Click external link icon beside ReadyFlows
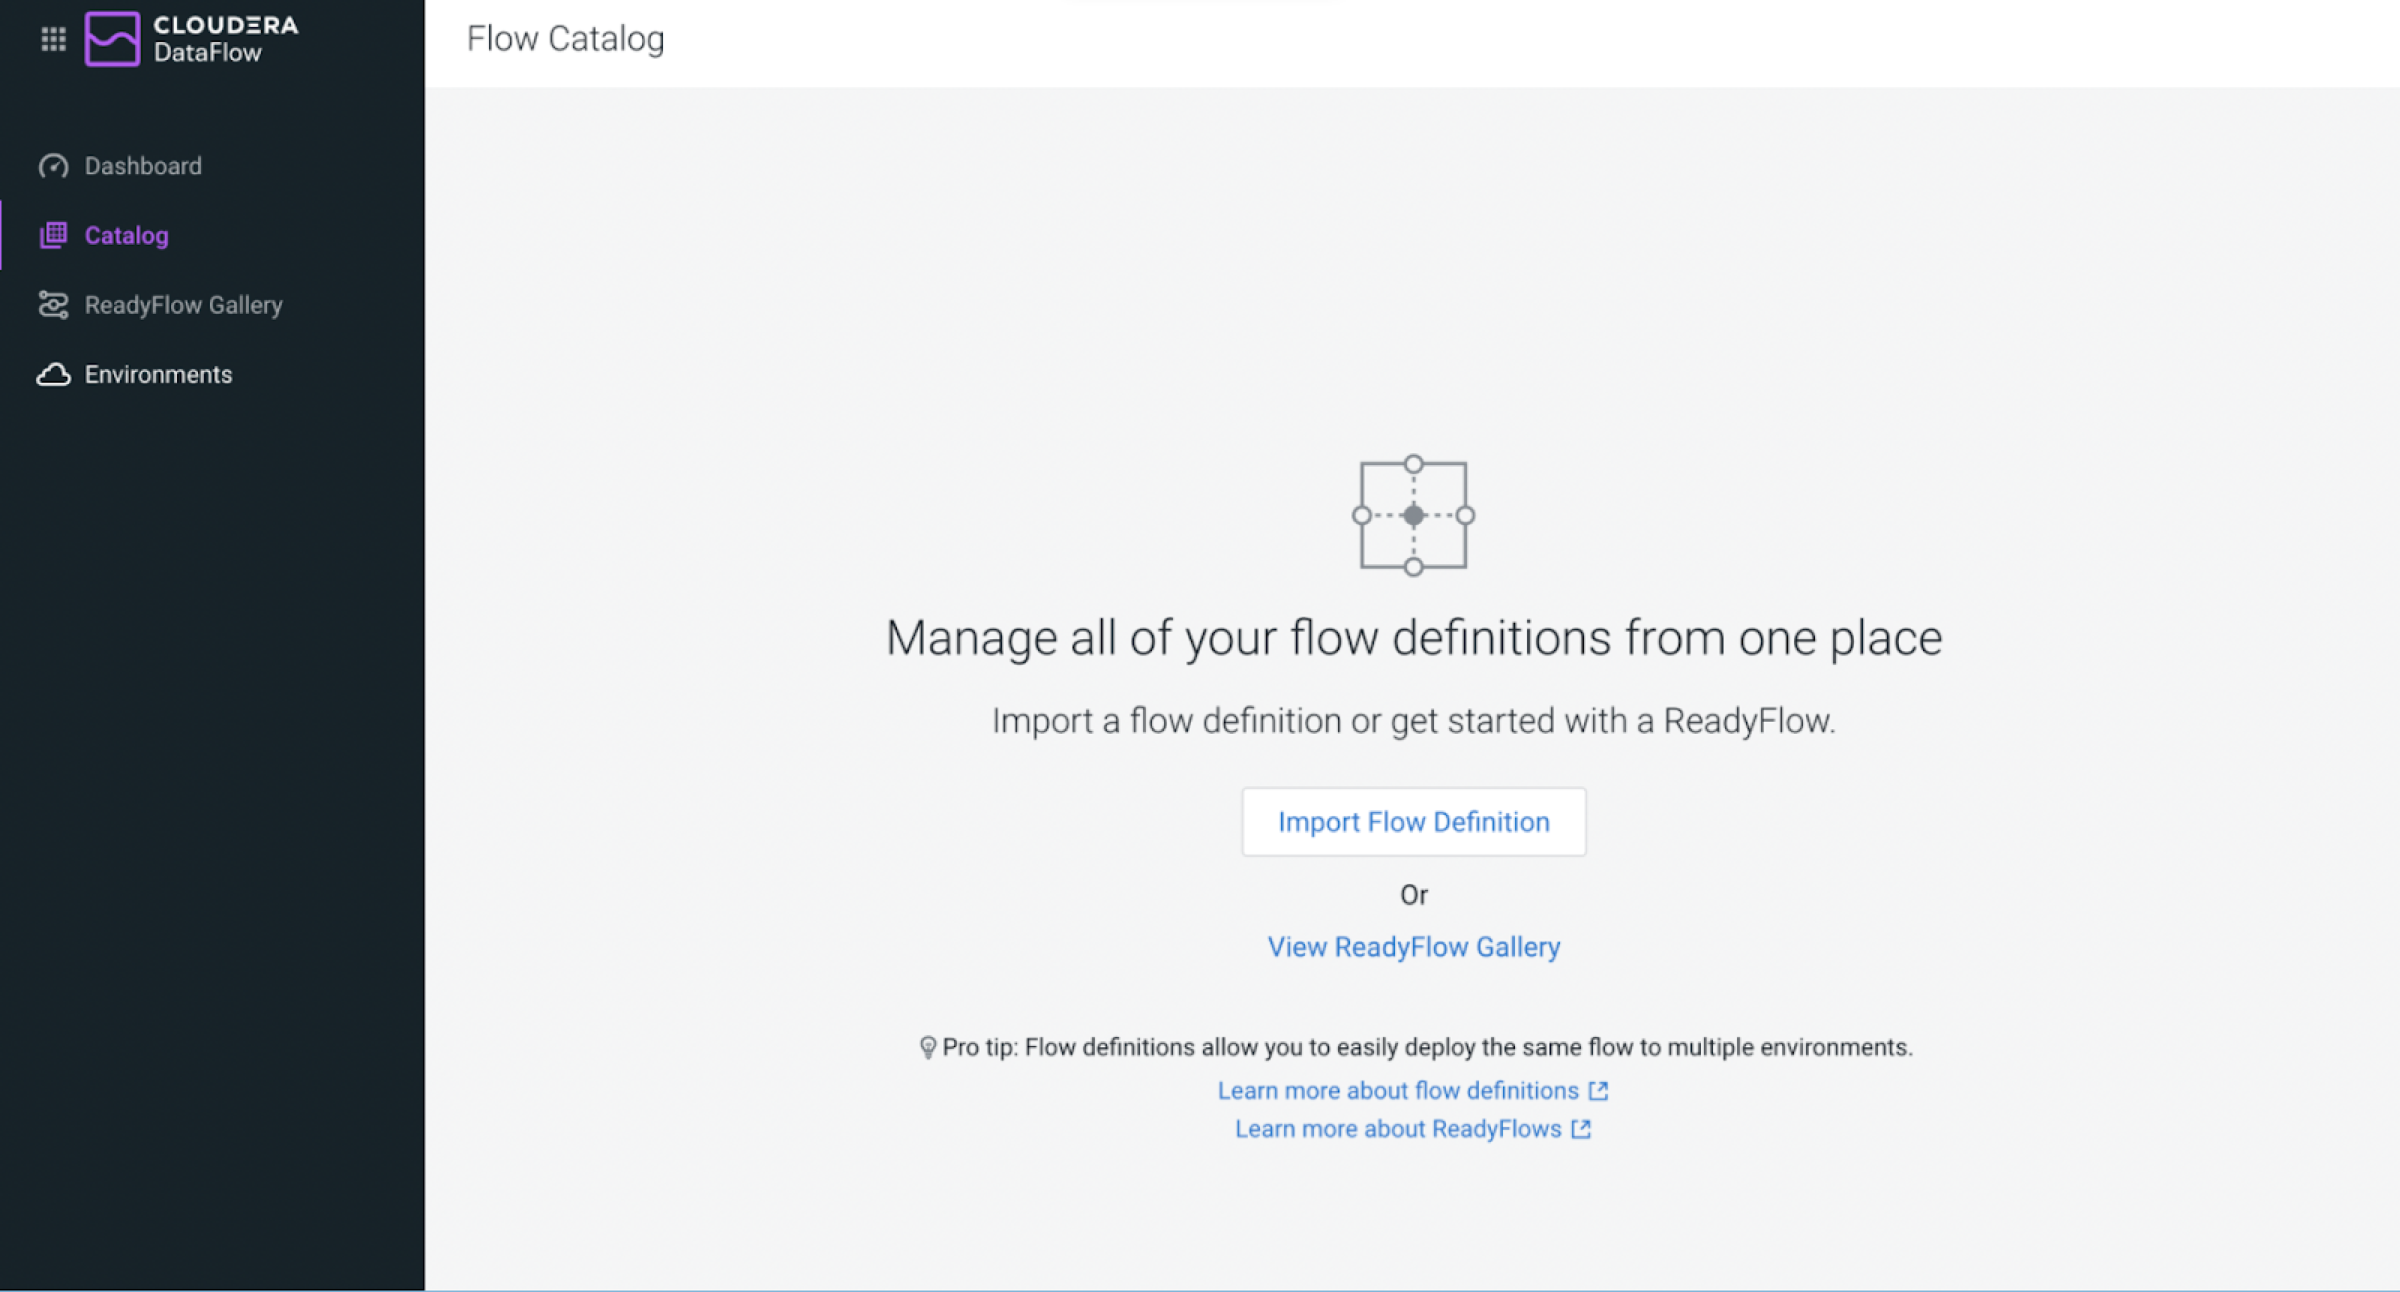 1581,1129
